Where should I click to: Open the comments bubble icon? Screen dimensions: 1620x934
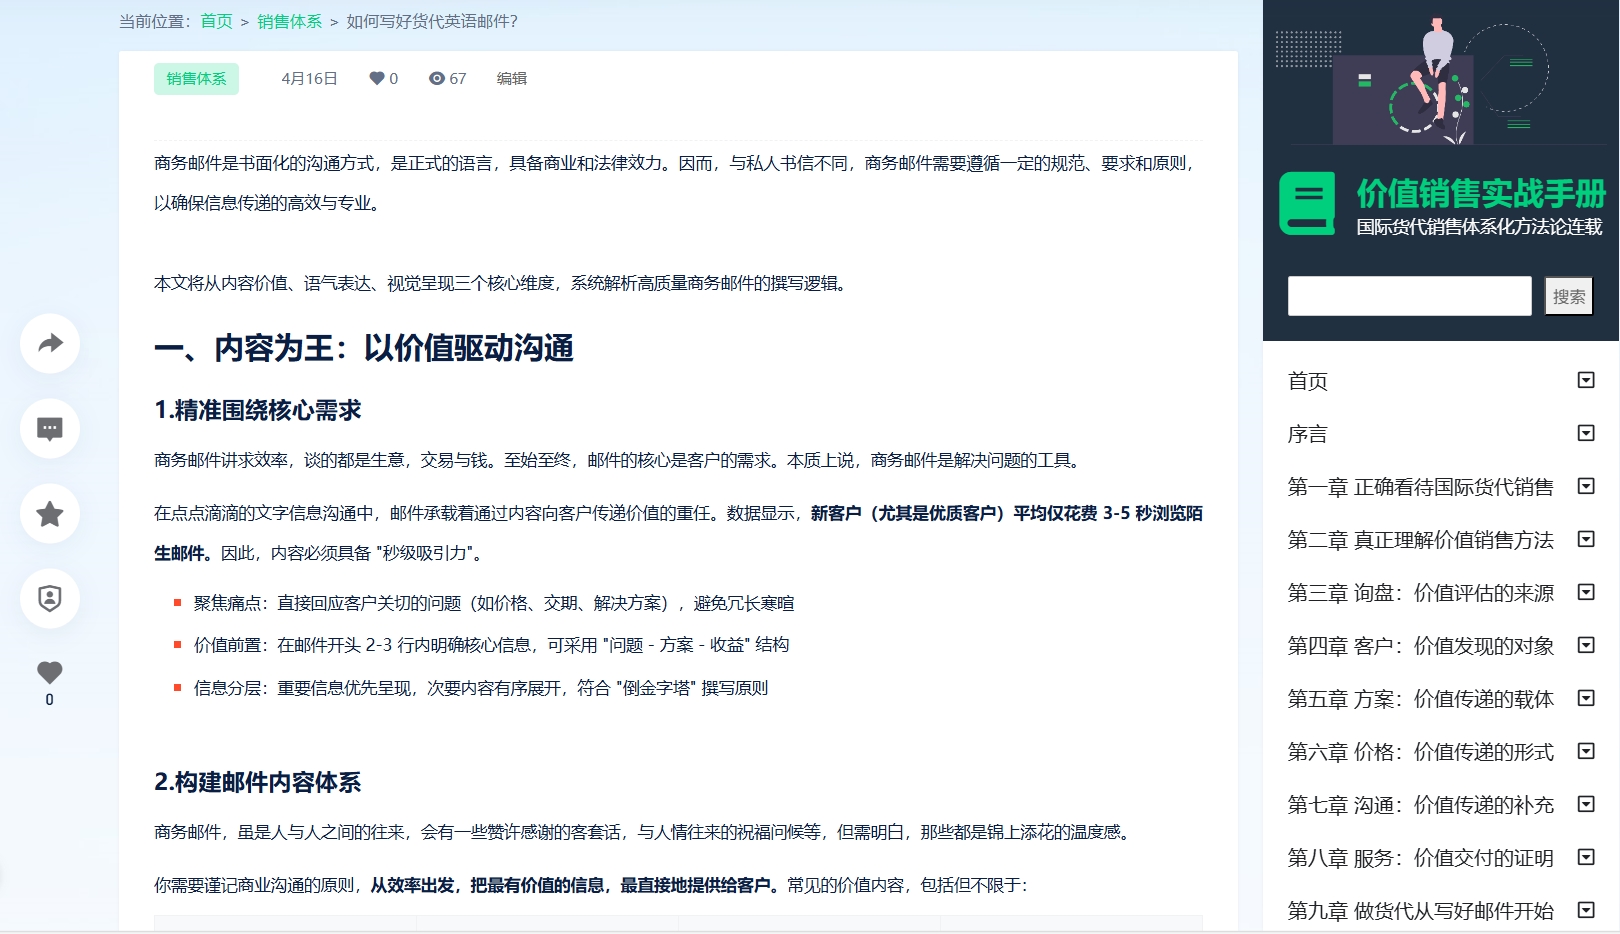click(x=49, y=428)
